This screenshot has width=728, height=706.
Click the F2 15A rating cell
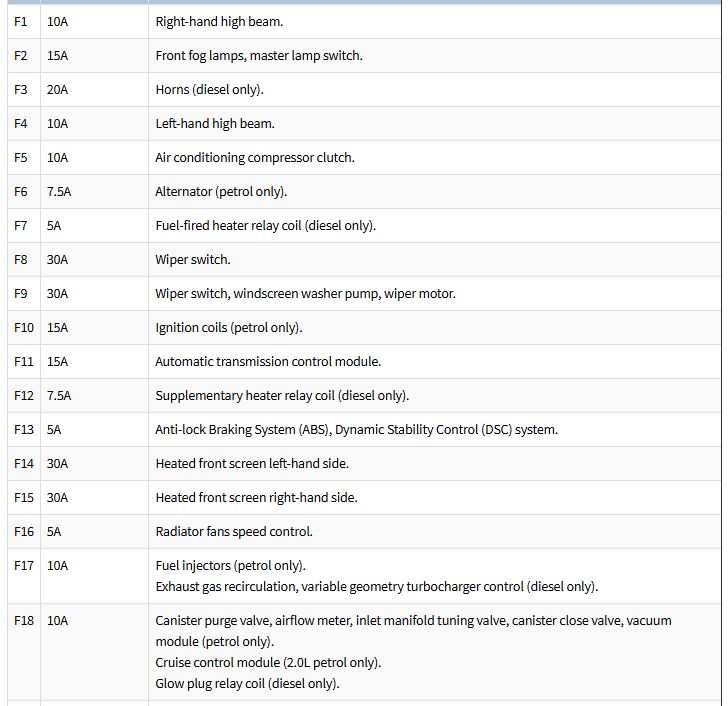pos(57,55)
